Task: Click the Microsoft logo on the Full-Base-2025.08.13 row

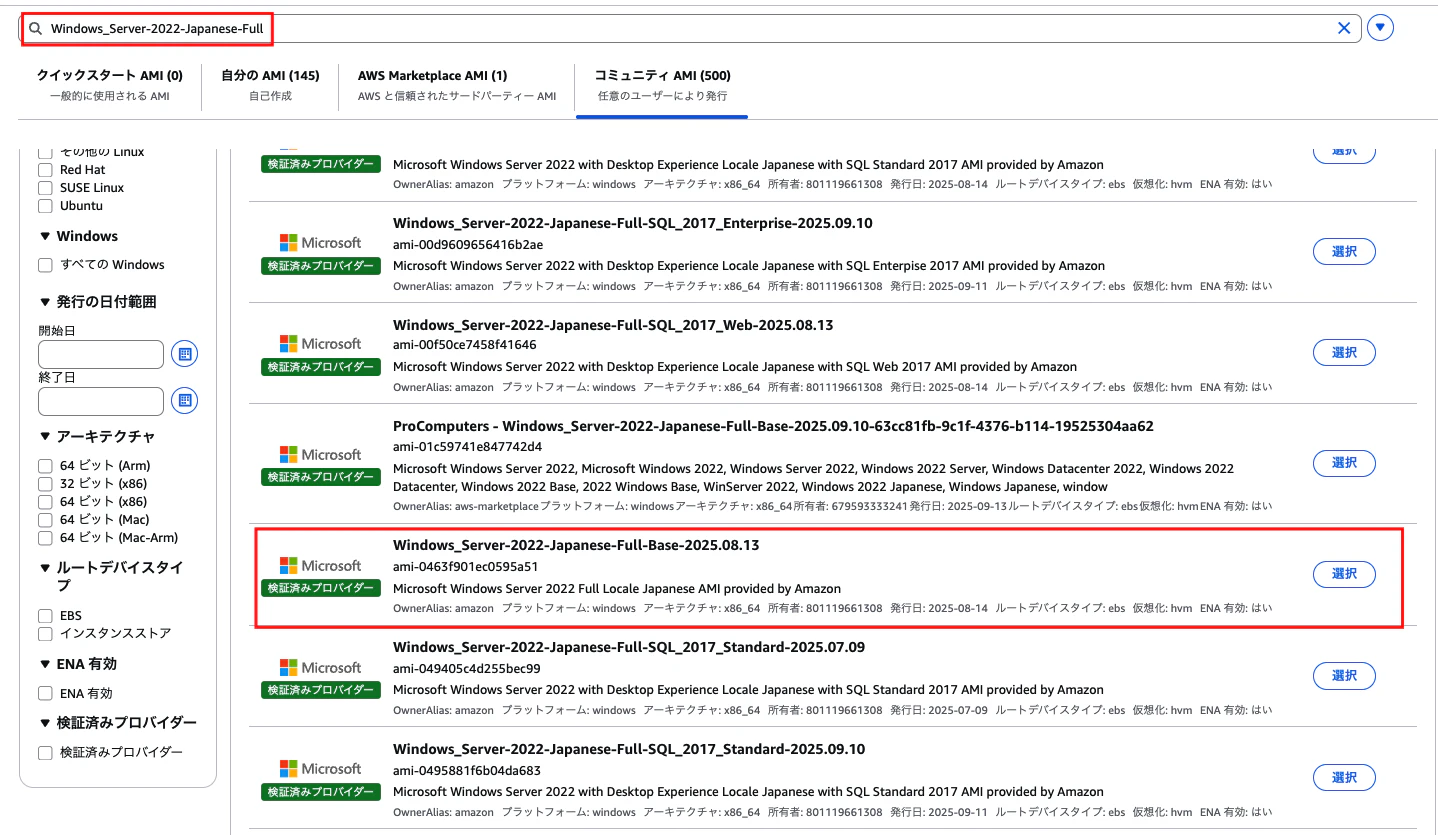Action: [x=321, y=566]
